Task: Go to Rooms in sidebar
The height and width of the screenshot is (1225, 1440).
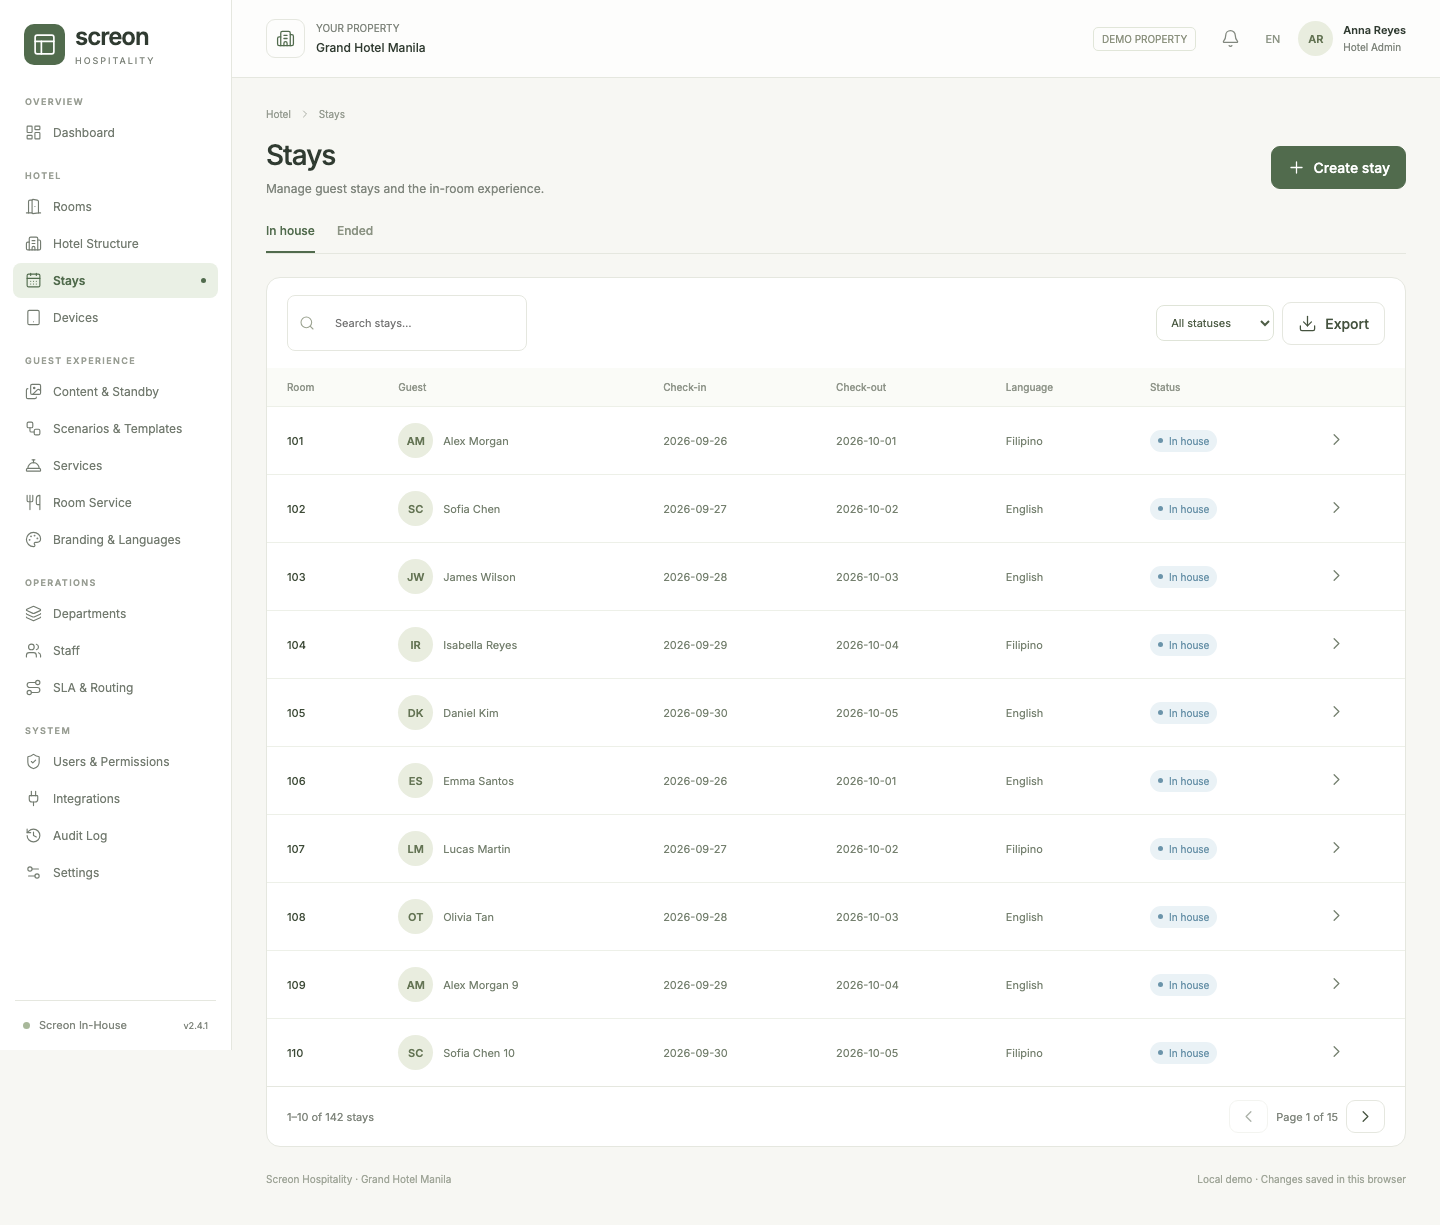Action: point(116,207)
